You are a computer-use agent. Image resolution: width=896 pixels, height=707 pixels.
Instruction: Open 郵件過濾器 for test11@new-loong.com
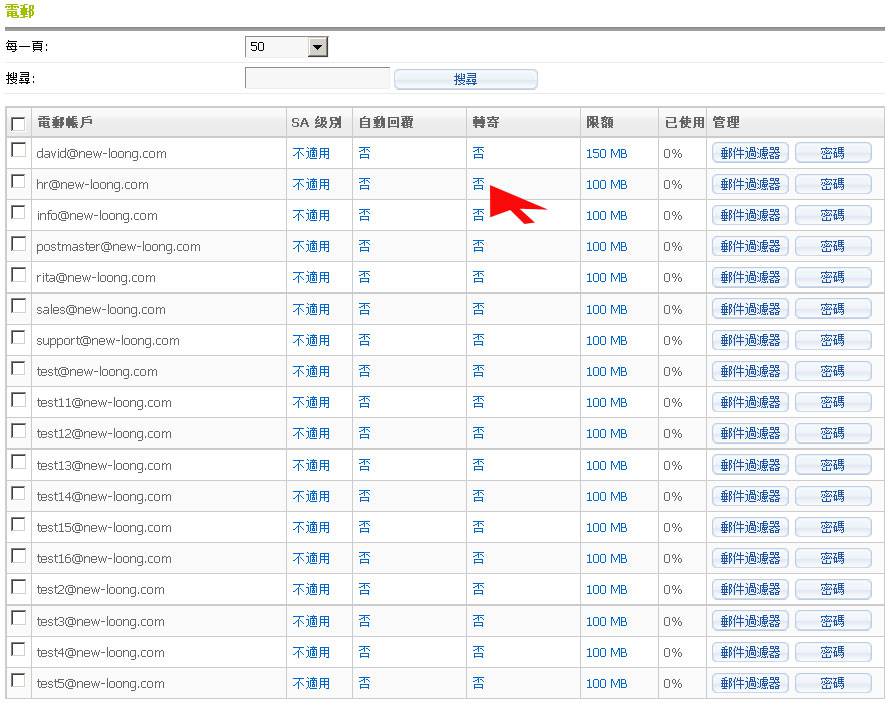pyautogui.click(x=750, y=403)
